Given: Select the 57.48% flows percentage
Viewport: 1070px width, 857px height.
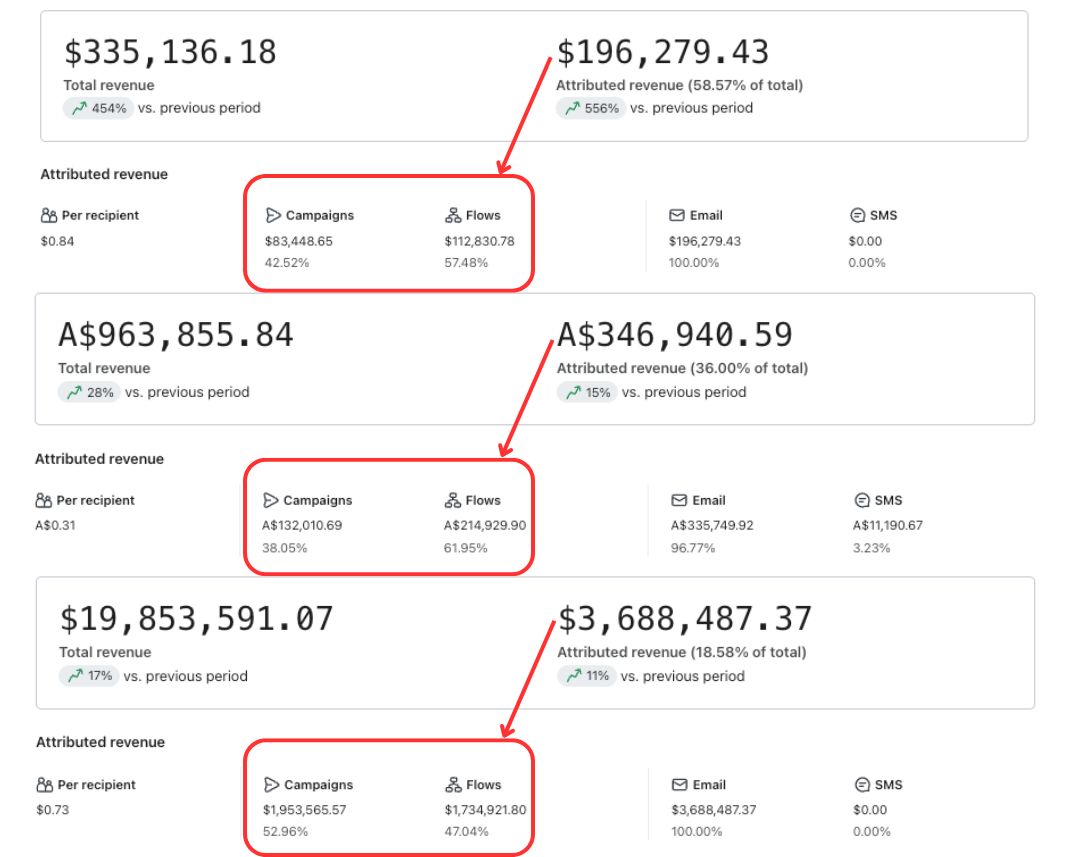Looking at the screenshot, I should click(x=466, y=263).
